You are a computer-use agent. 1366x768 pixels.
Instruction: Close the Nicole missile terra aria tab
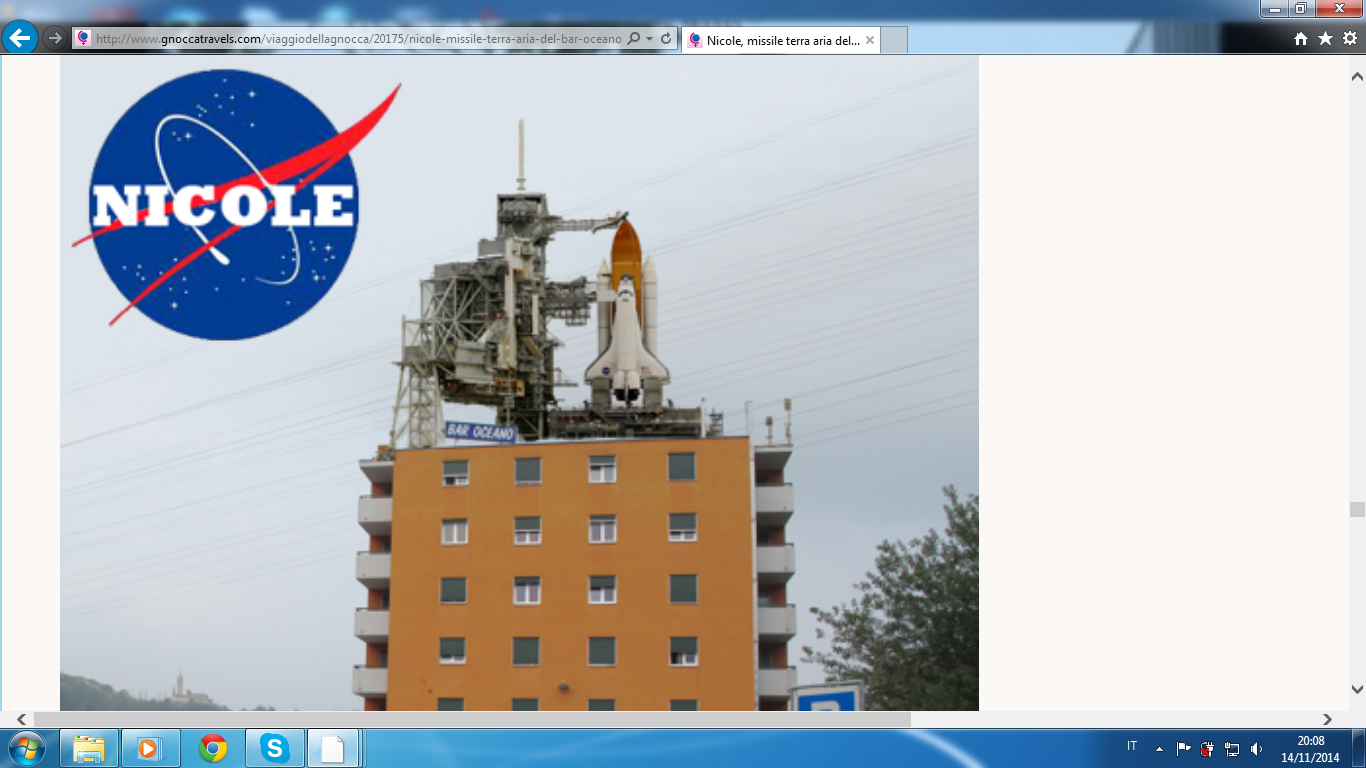pyautogui.click(x=870, y=41)
